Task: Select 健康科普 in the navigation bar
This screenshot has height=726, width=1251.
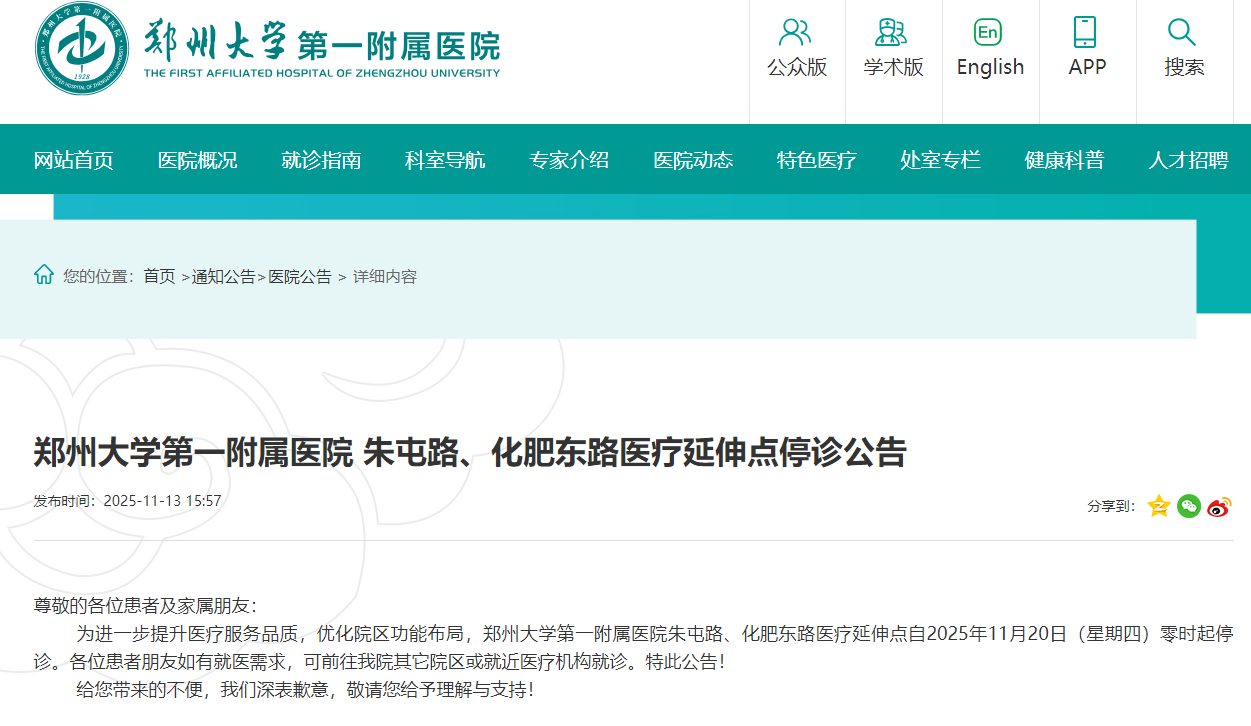Action: [x=1064, y=160]
